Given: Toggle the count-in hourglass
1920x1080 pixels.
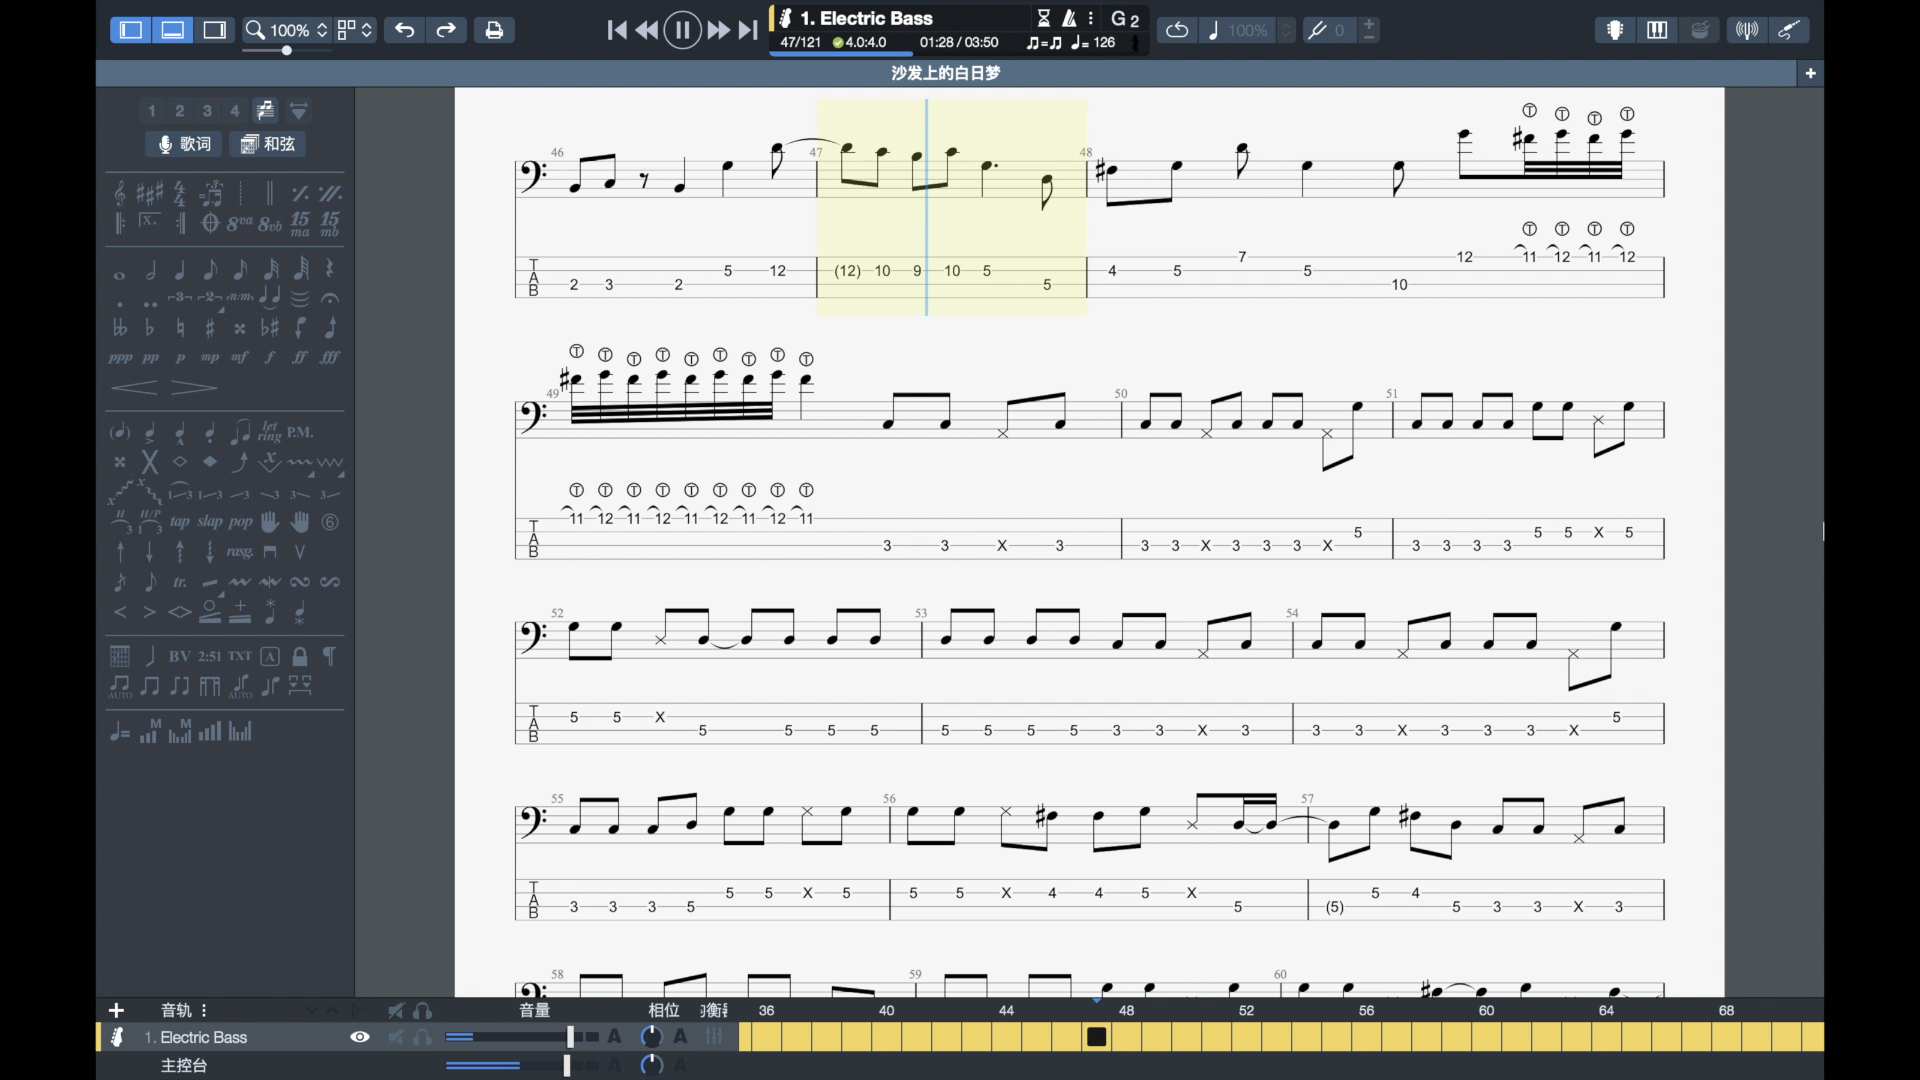Looking at the screenshot, I should [1043, 18].
